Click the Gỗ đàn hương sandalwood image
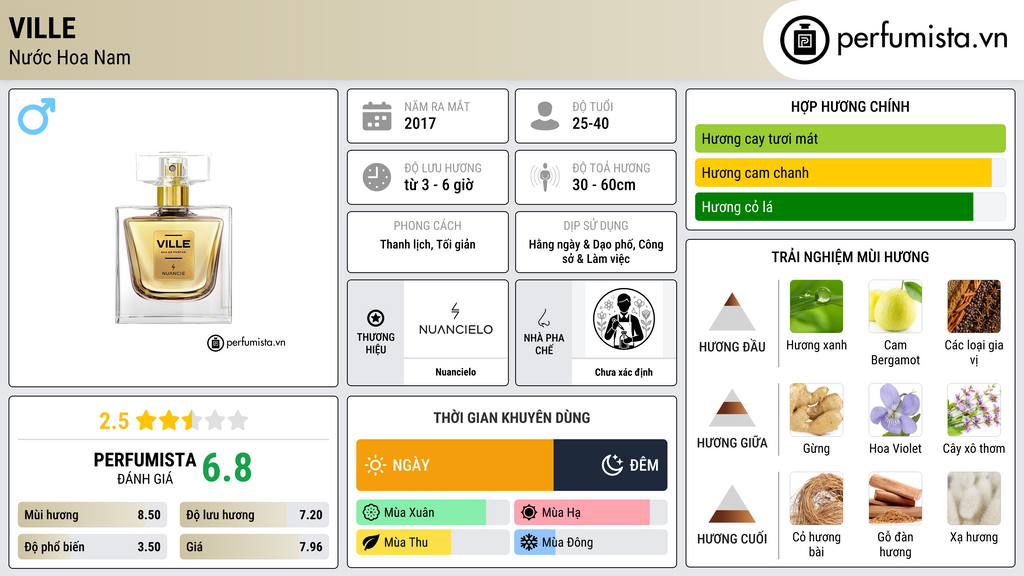This screenshot has height=576, width=1024. [895, 498]
